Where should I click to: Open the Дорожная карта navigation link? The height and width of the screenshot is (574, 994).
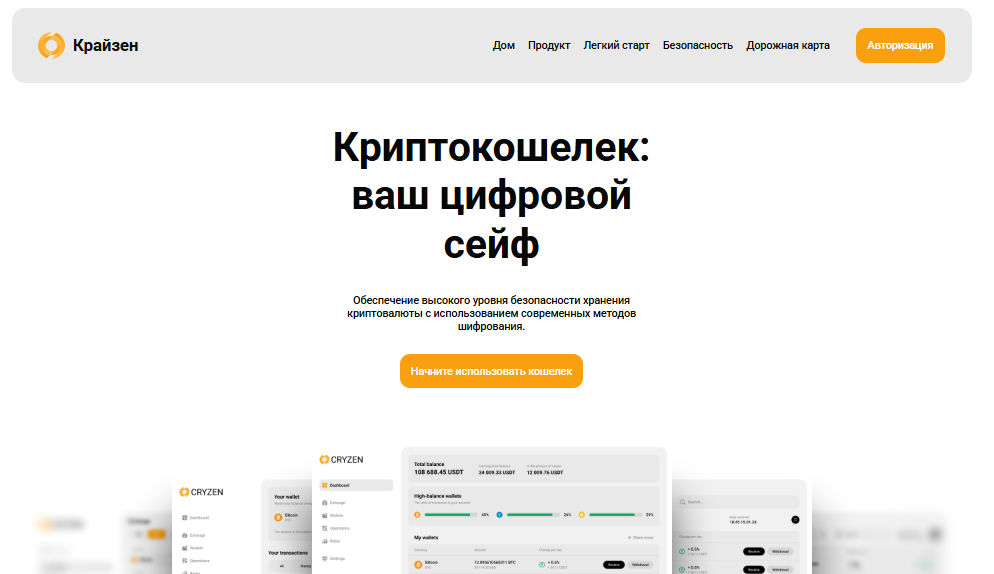787,46
